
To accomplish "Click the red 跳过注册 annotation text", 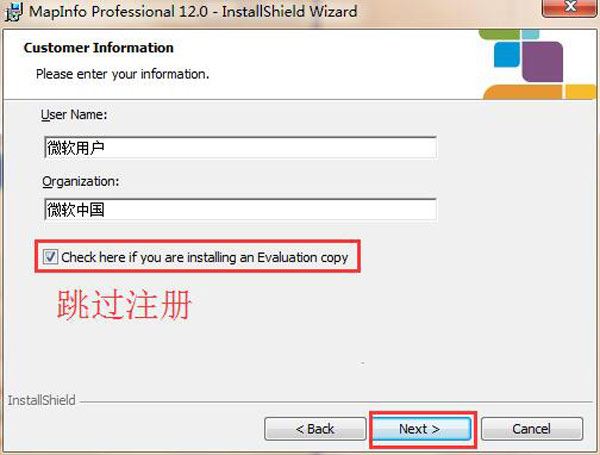I will point(124,305).
